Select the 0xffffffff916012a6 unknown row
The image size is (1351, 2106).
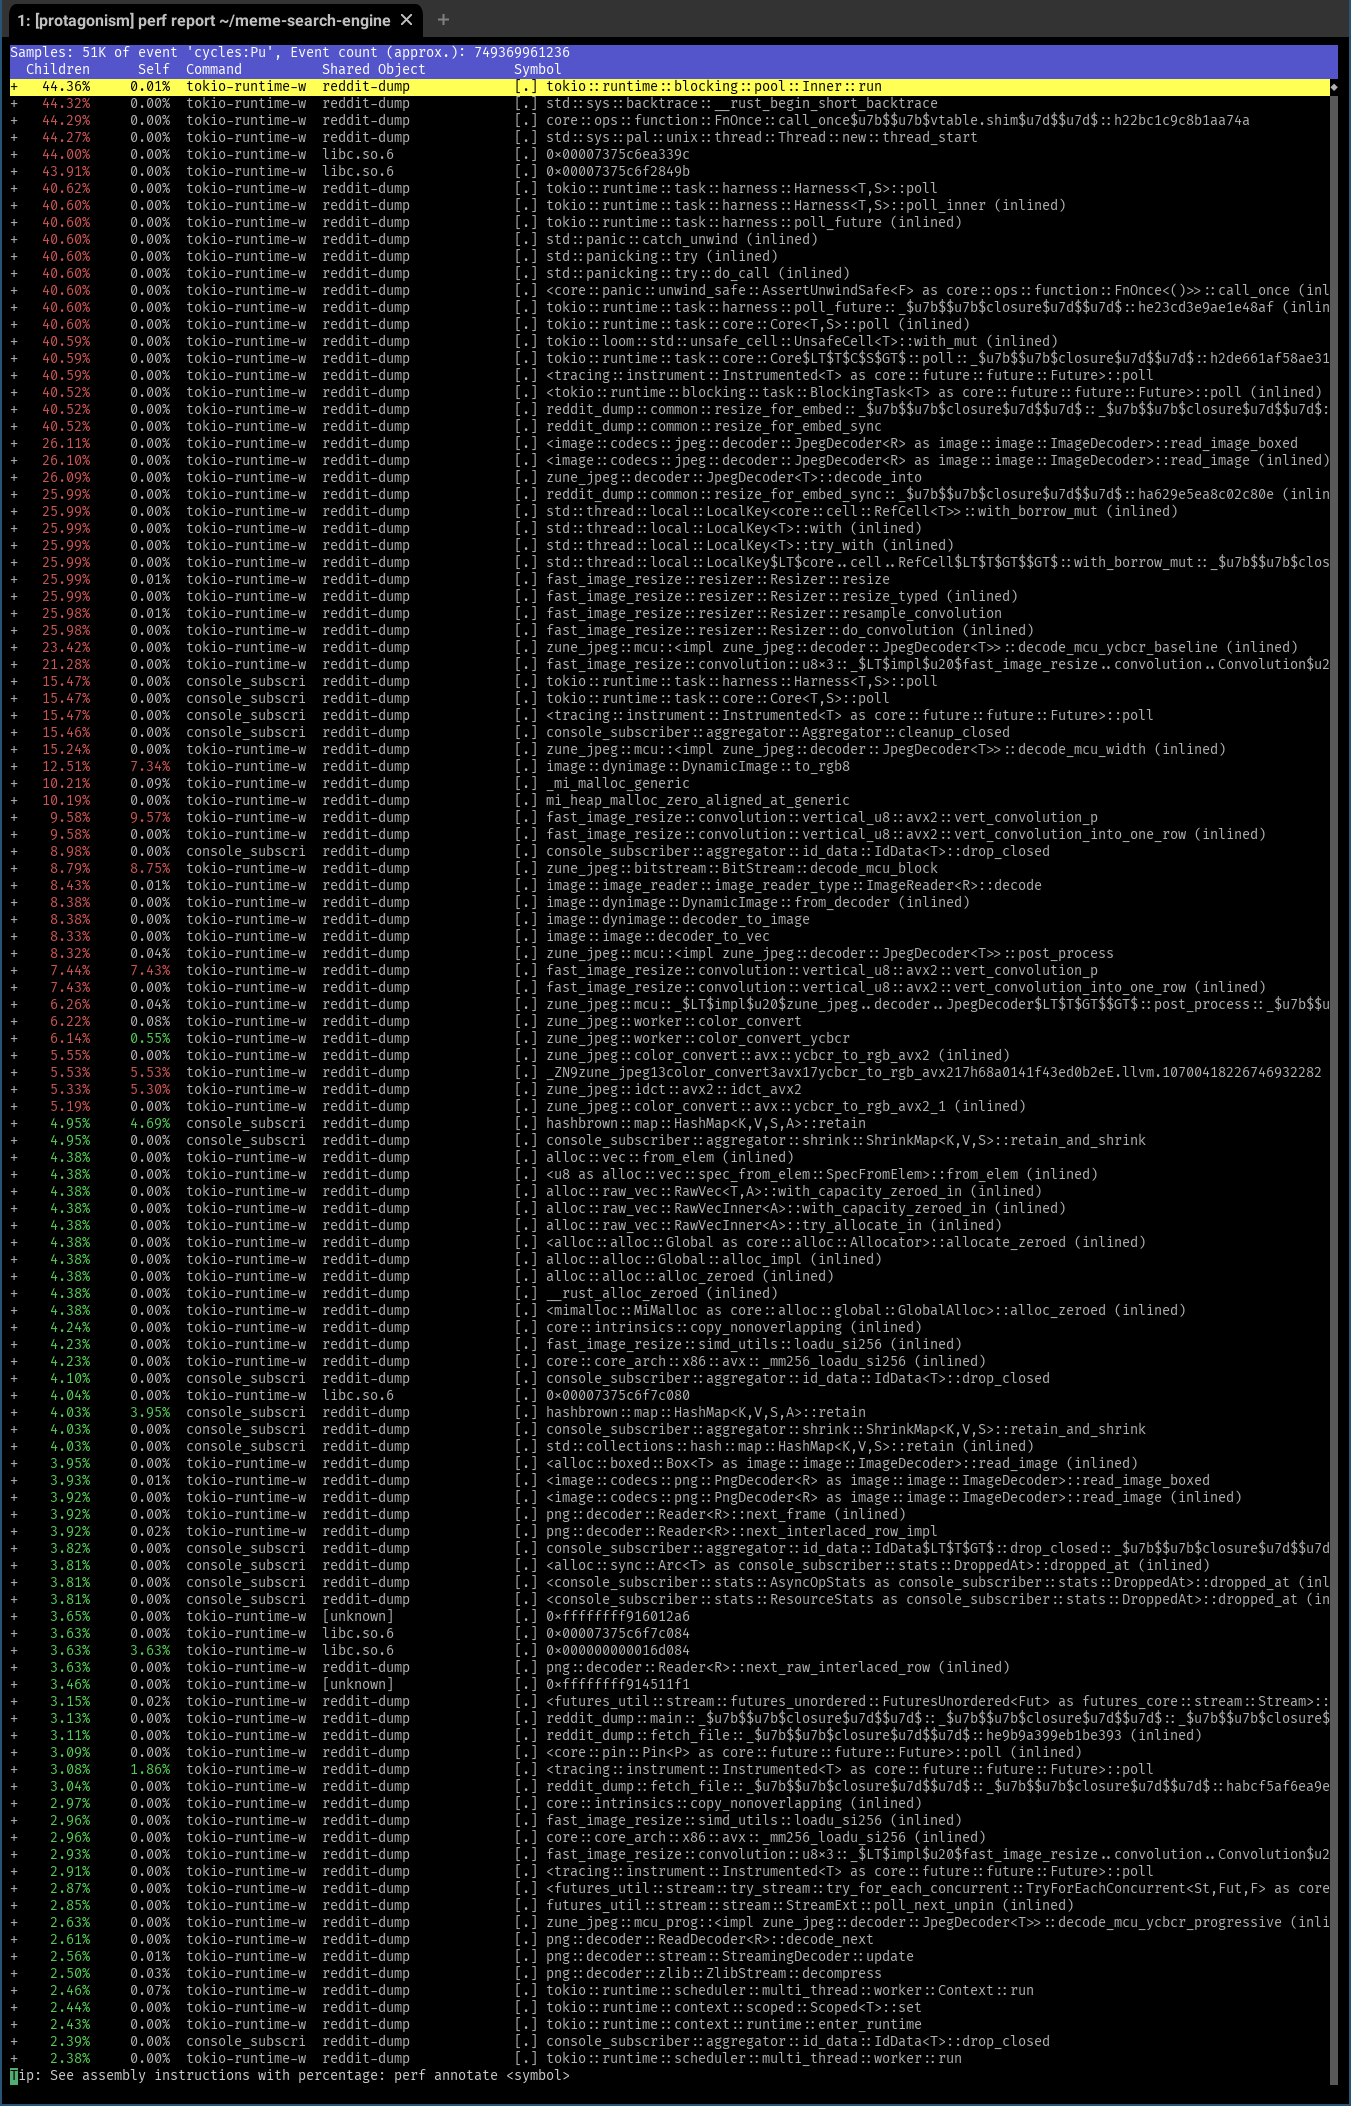[670, 1616]
